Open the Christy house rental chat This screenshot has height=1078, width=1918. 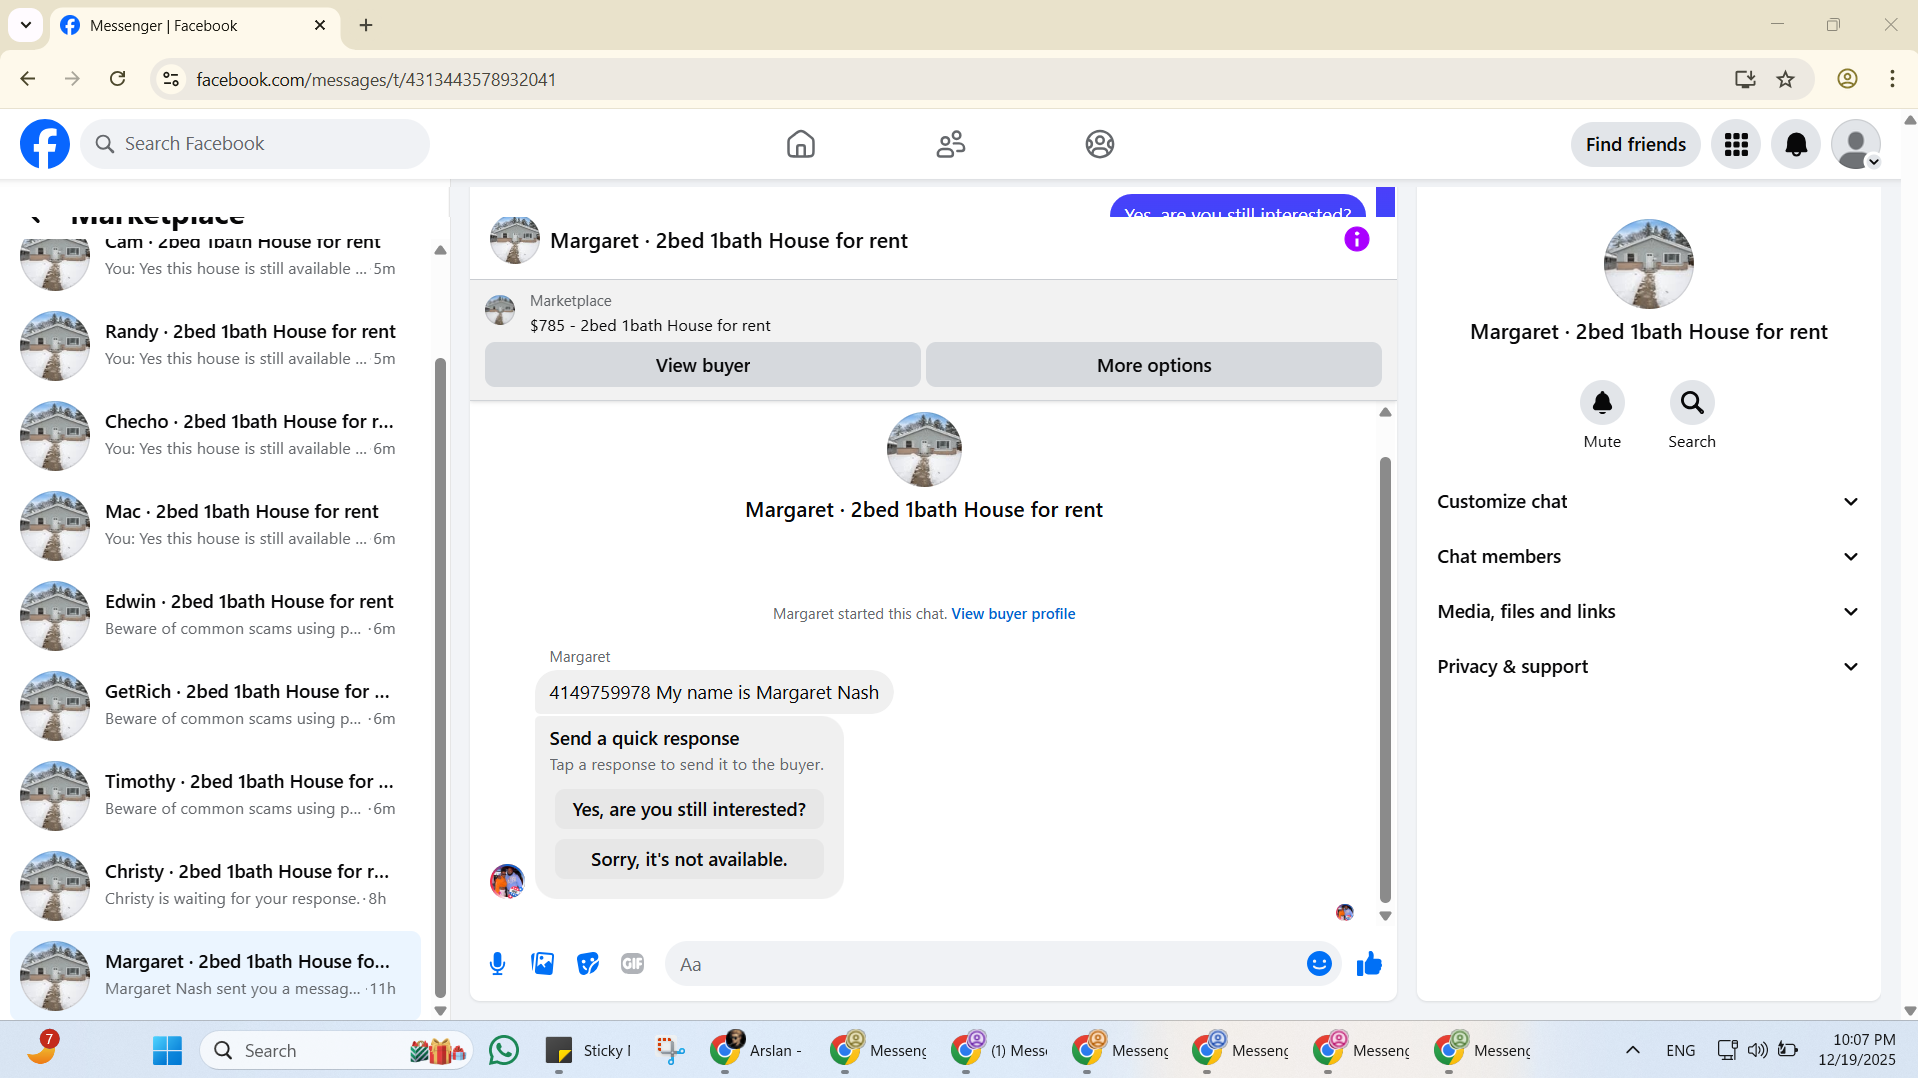tap(215, 885)
